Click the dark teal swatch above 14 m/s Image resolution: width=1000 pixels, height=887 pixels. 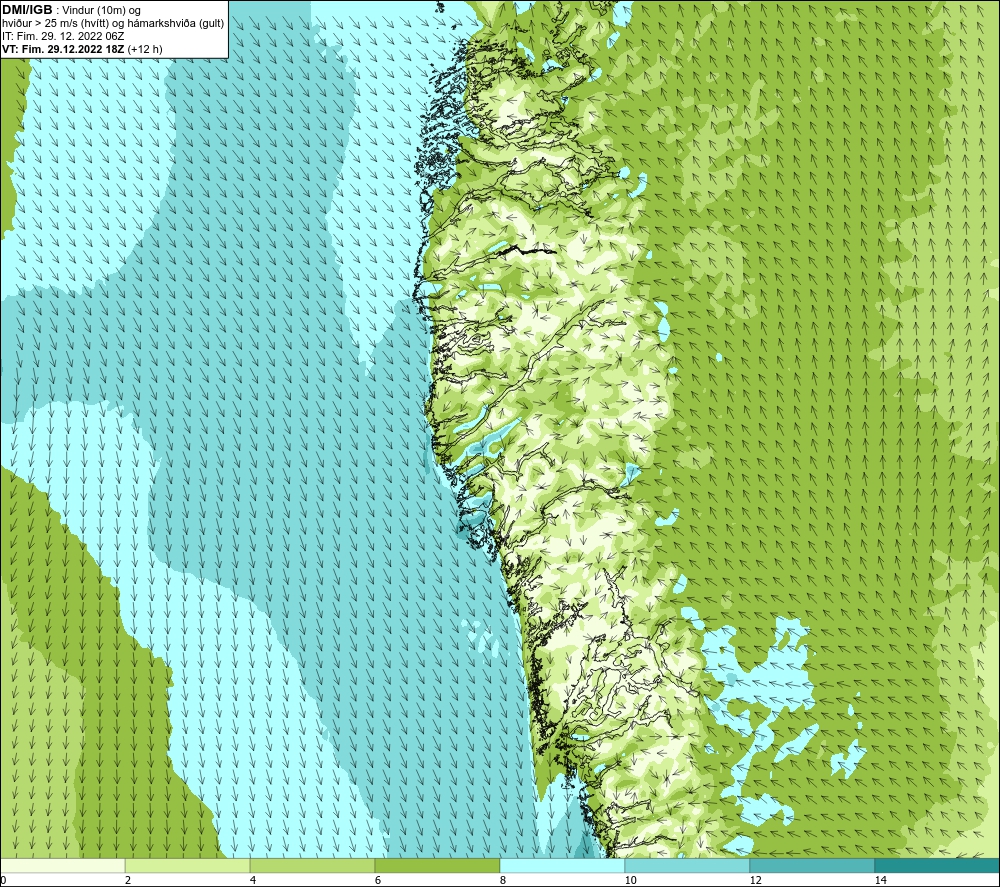937,866
